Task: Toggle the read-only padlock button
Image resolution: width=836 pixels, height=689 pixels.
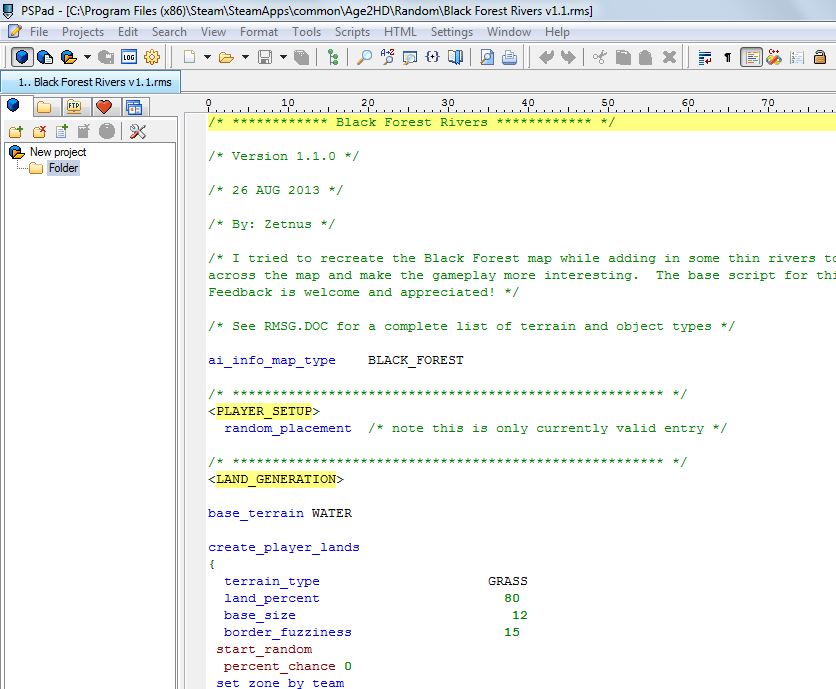Action: 819,57
